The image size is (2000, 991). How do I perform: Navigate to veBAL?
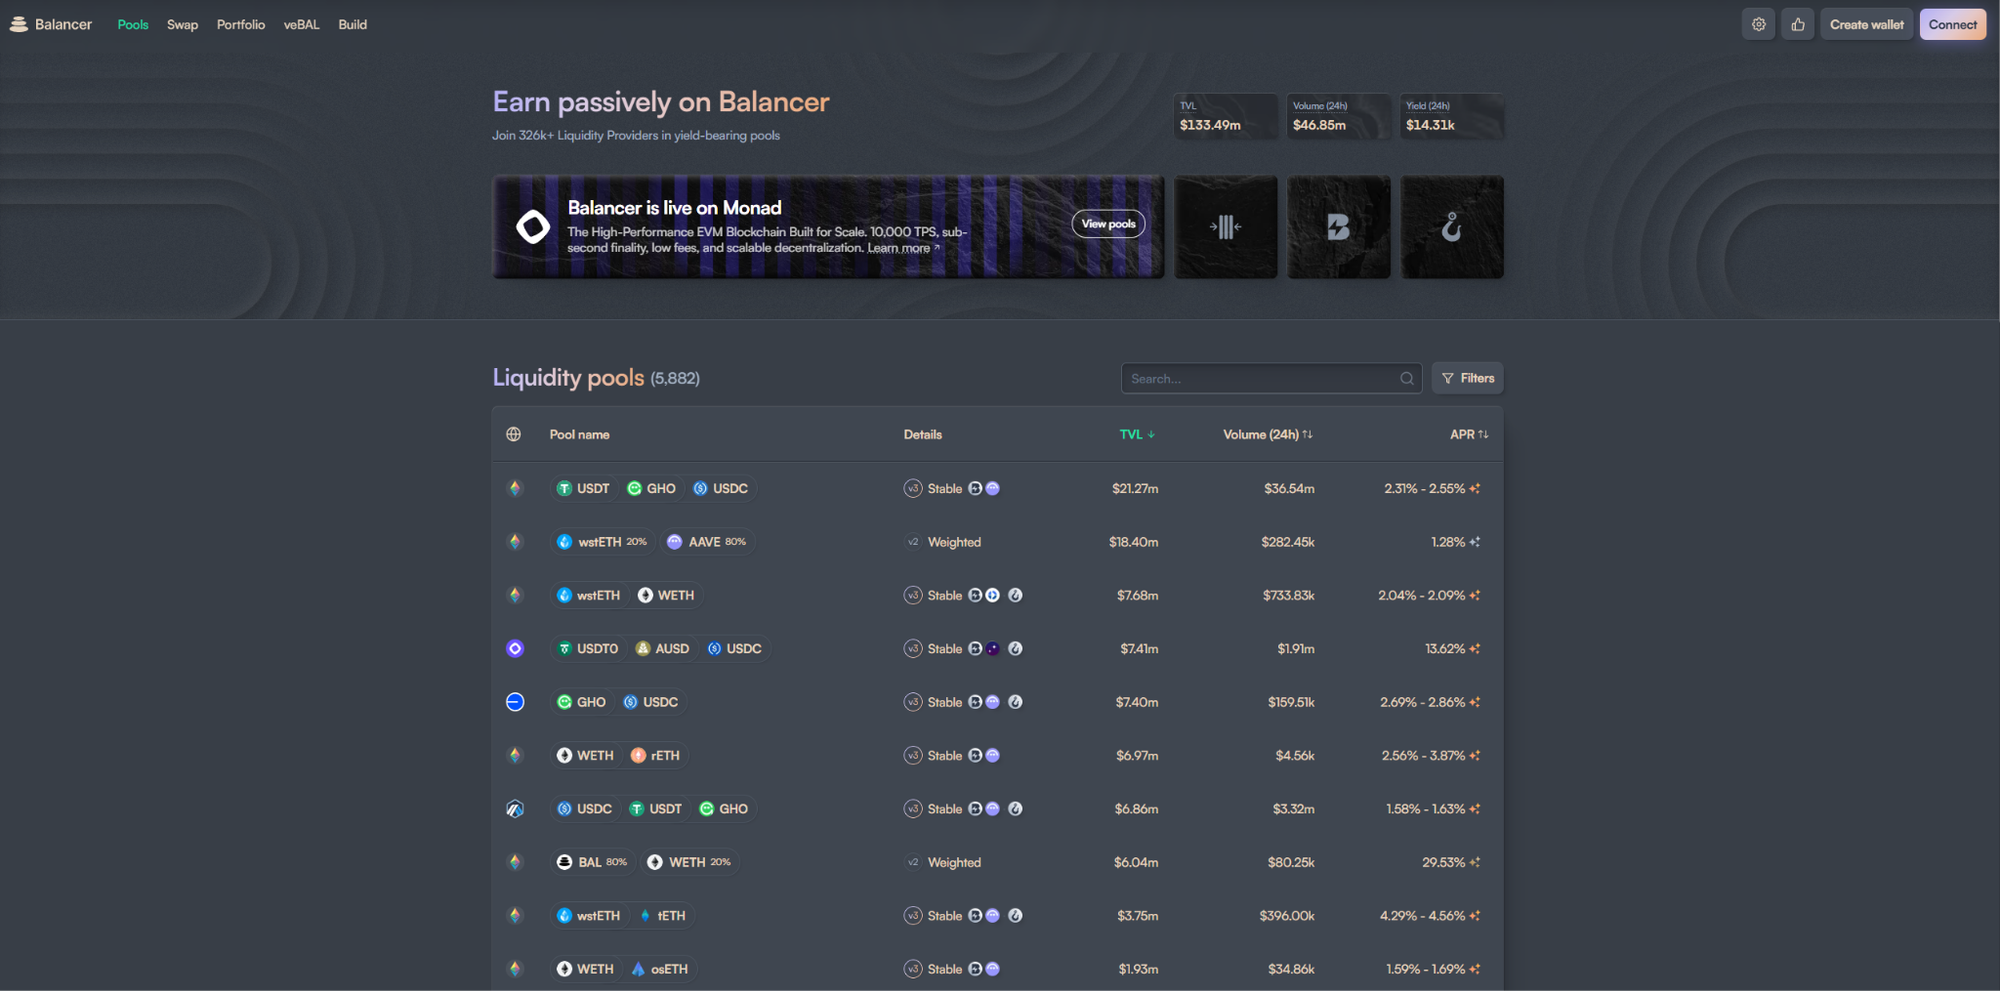301,24
